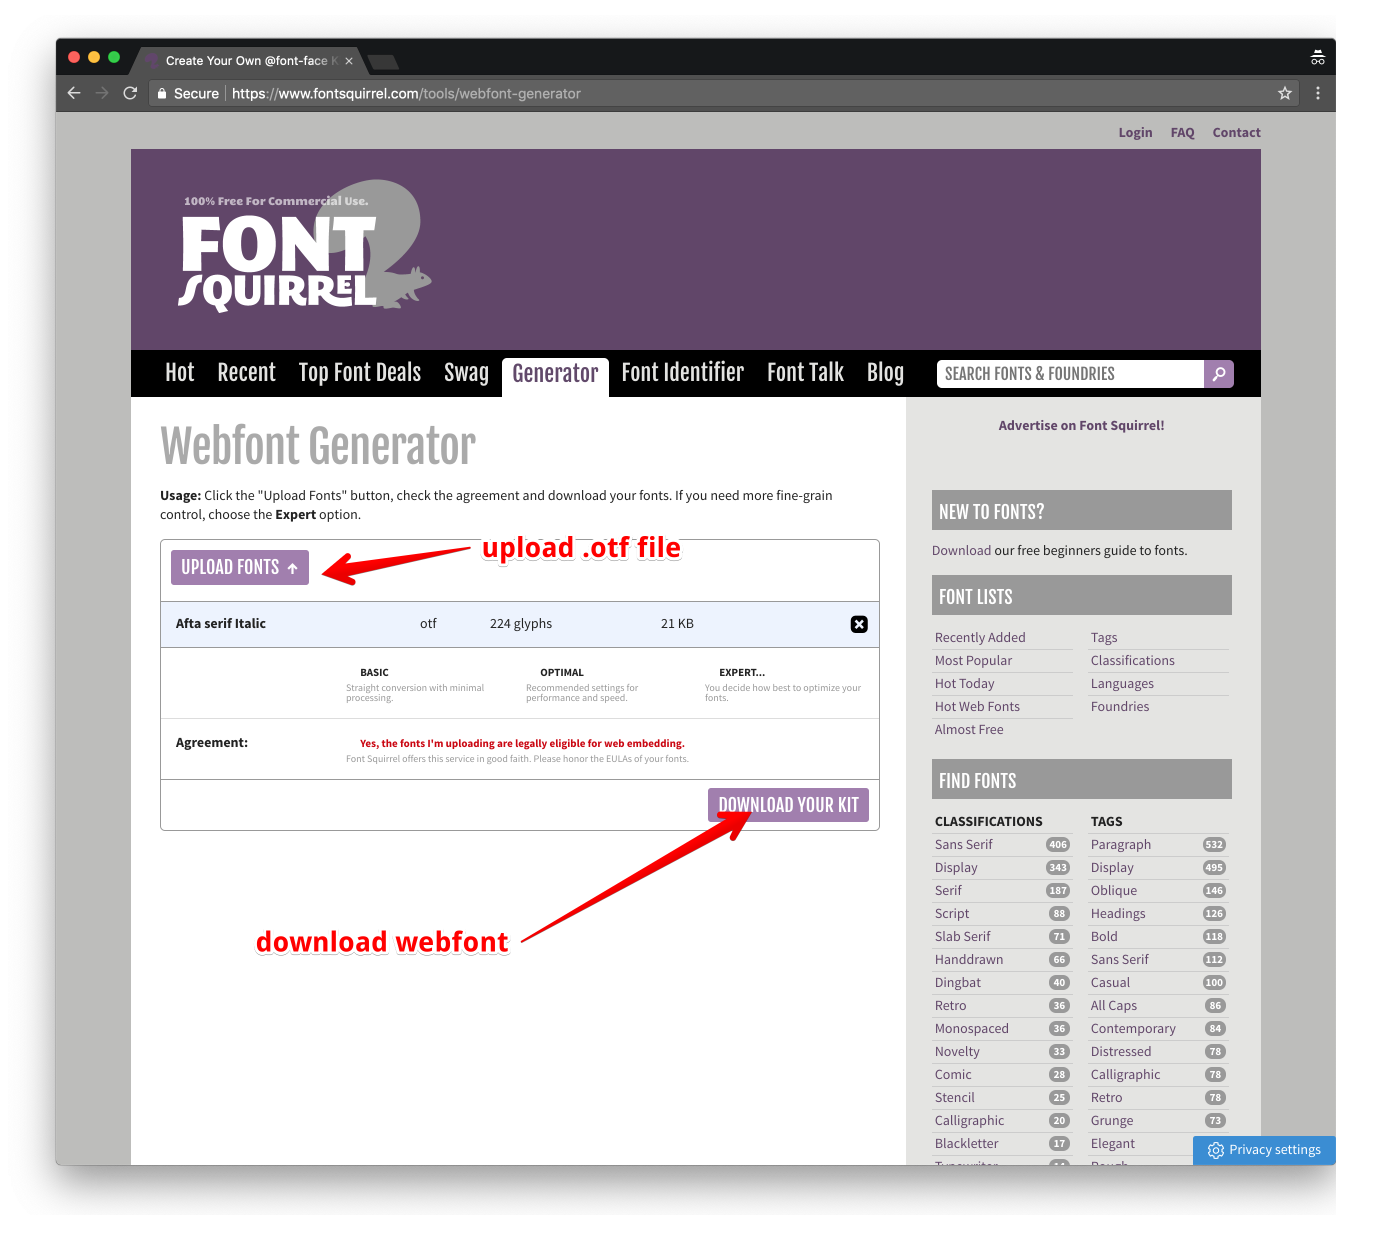The width and height of the screenshot is (1392, 1239).
Task: Select the EXPERT... conversion option
Action: 742,673
